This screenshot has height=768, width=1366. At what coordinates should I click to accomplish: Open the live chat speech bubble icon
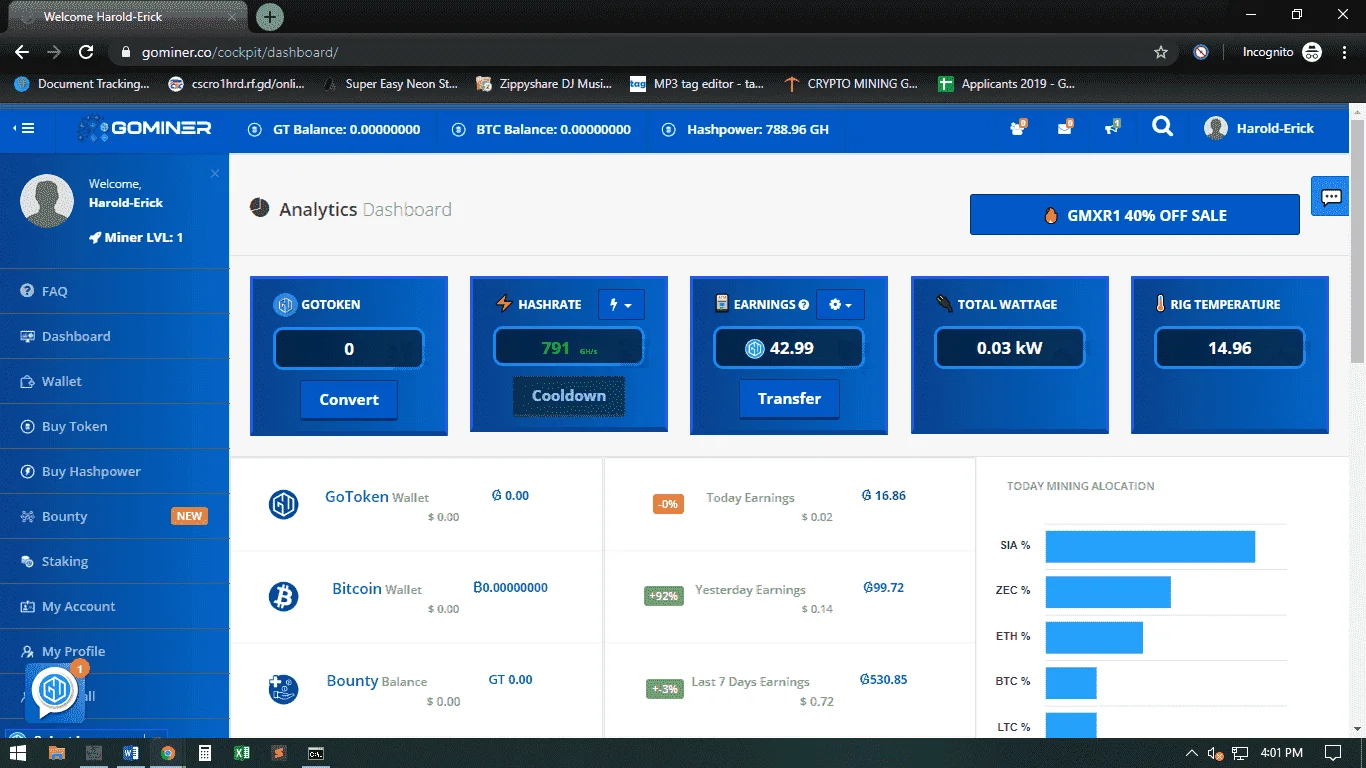(1331, 197)
